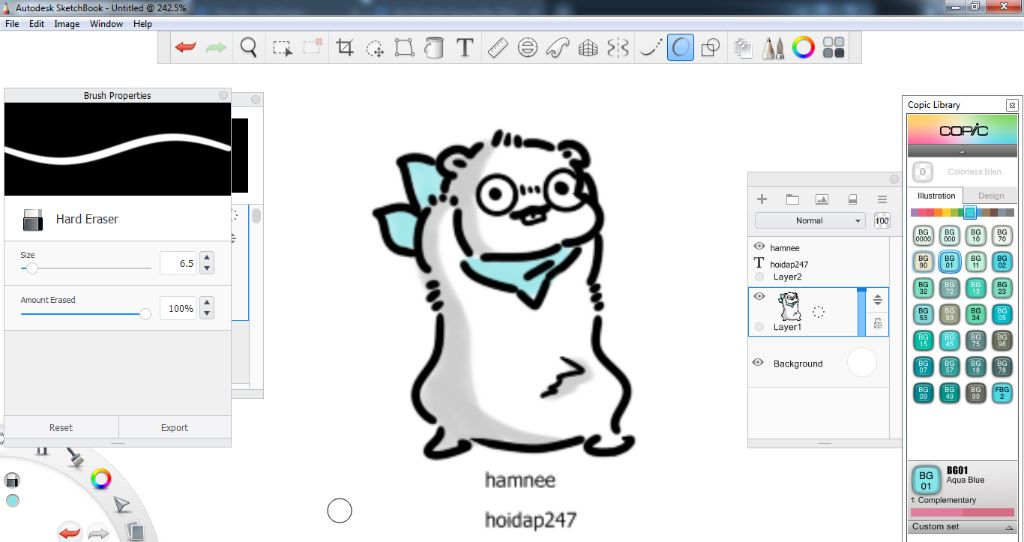Toggle the Steady Stroke tool
The height and width of the screenshot is (542, 1024).
650,47
